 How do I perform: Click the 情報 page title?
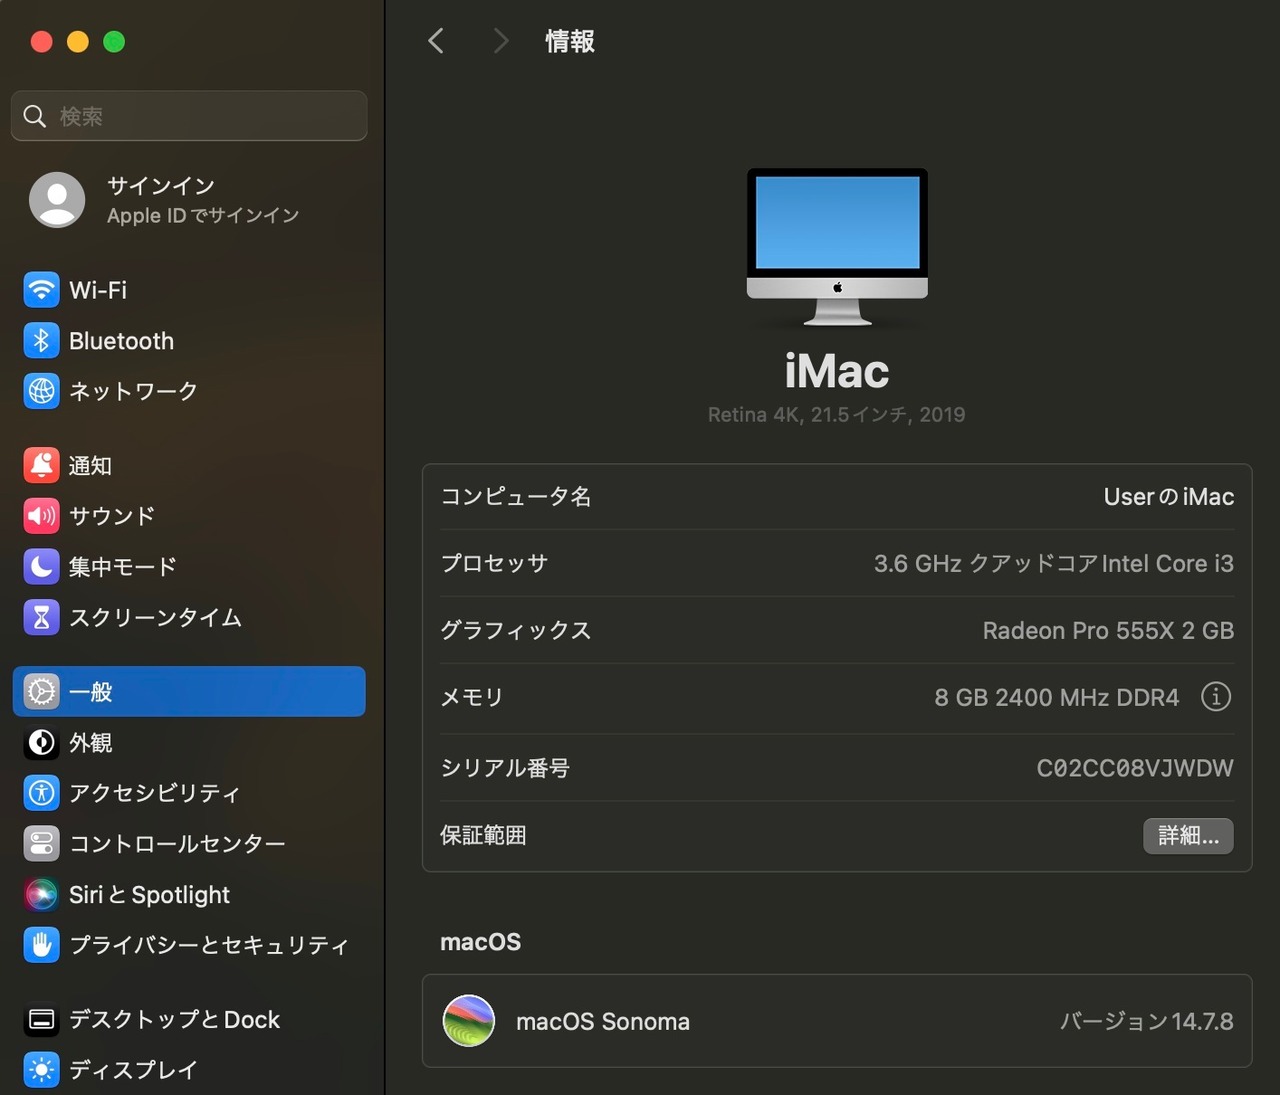[570, 41]
